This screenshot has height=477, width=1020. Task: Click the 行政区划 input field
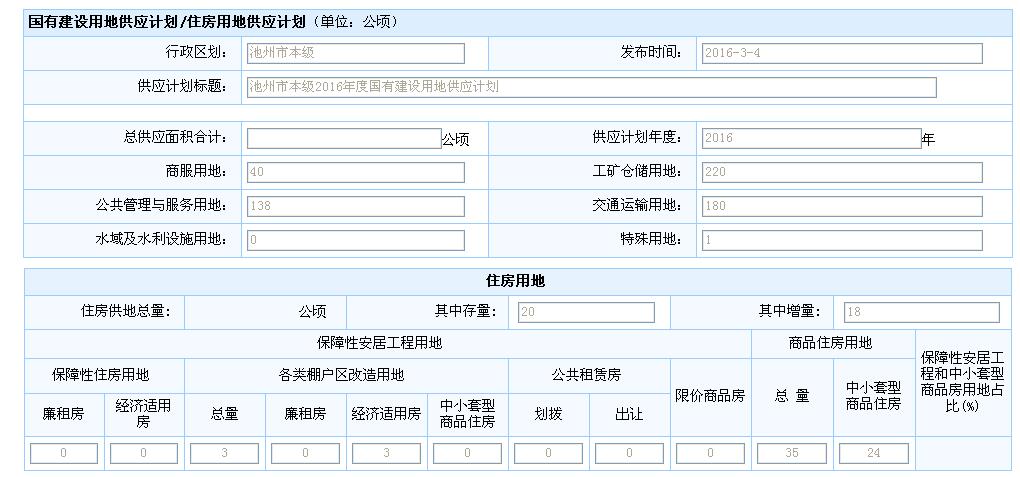(x=355, y=53)
